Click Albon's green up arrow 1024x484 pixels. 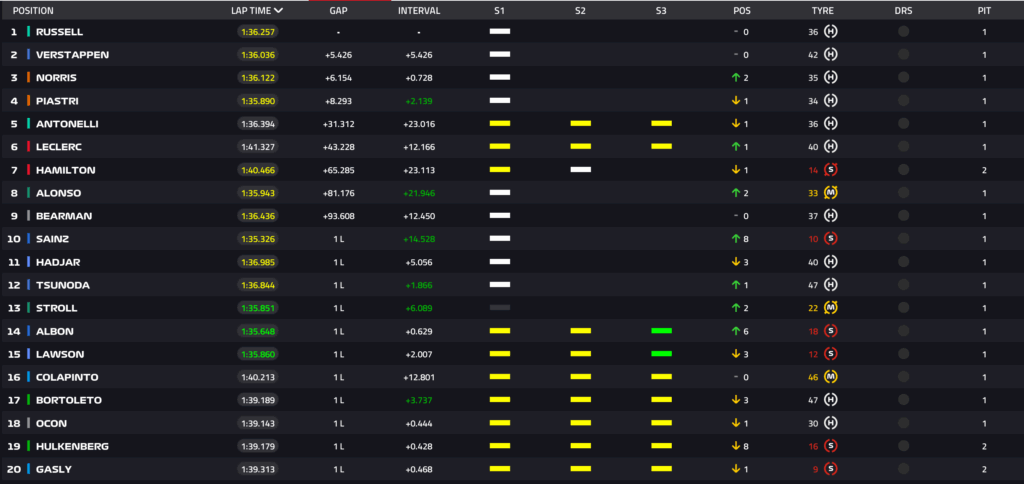tap(736, 331)
